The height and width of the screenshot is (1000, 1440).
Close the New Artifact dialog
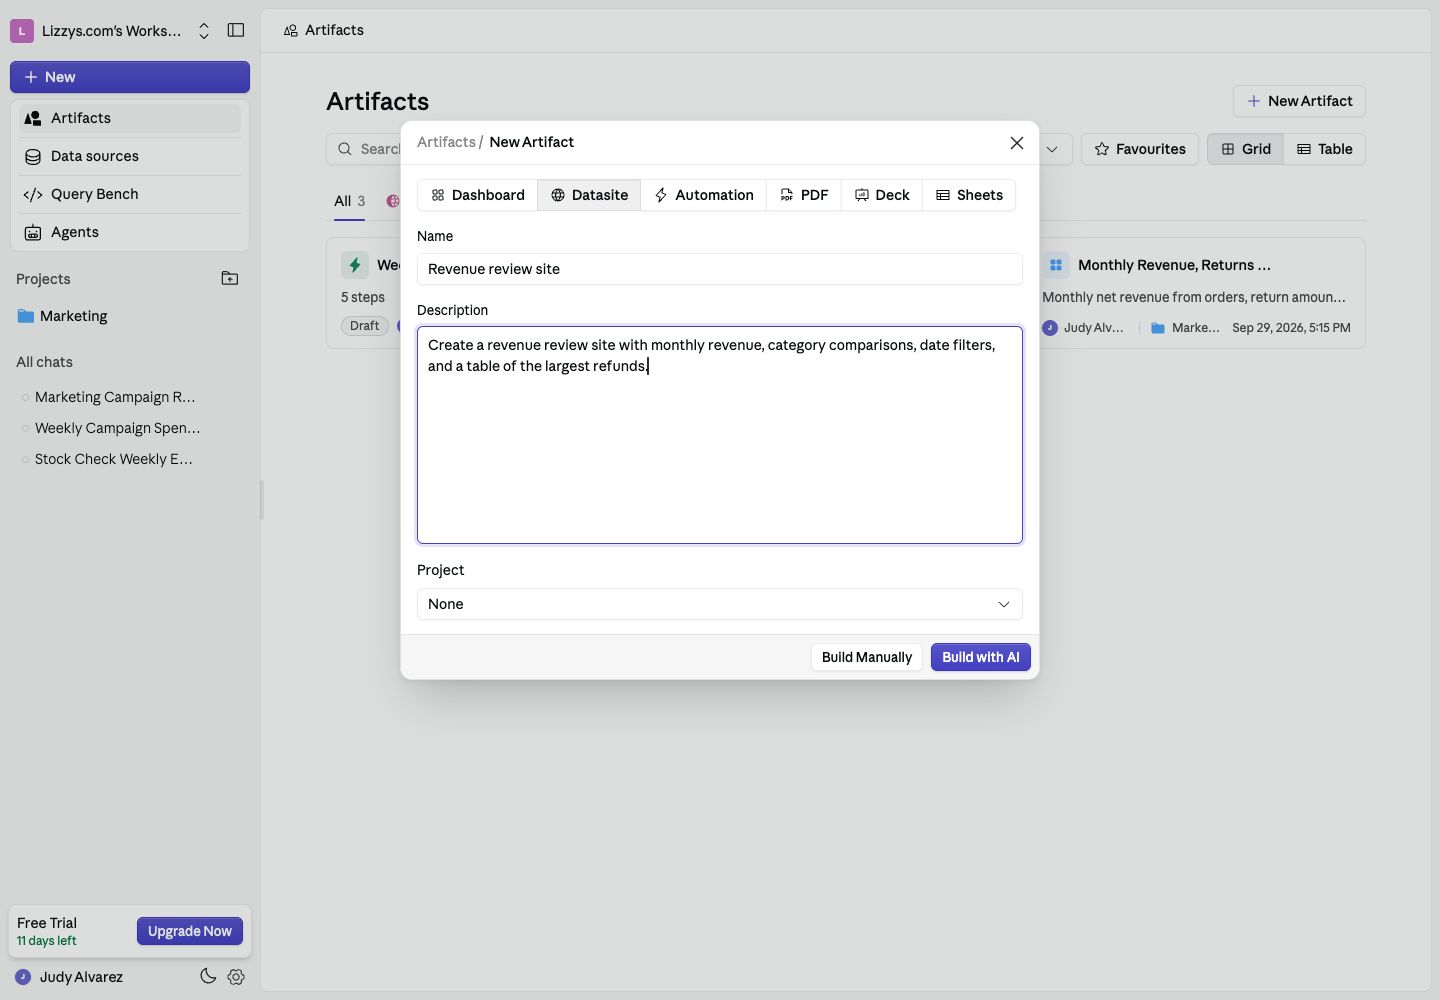1017,143
